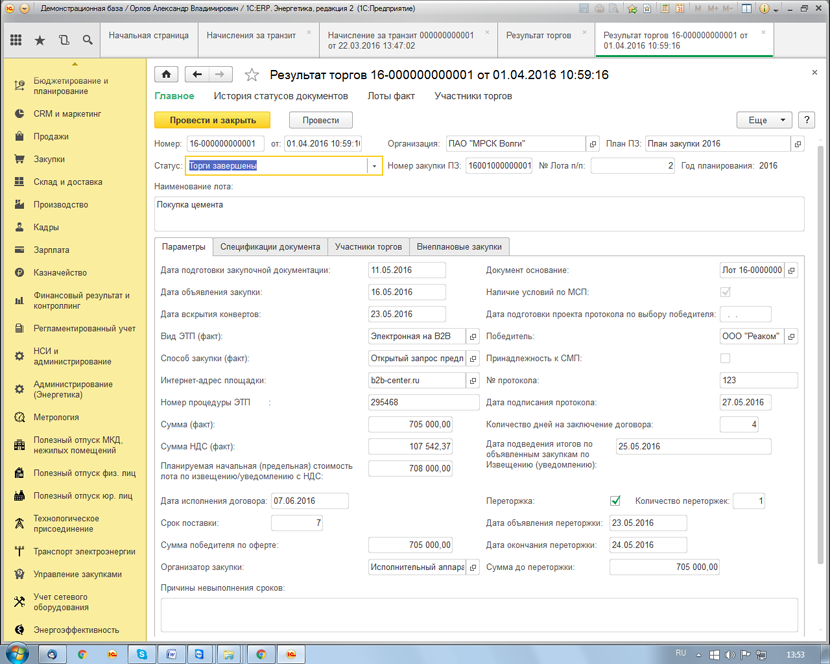Switch to Участники торгов tab
The height and width of the screenshot is (664, 830).
(x=368, y=246)
